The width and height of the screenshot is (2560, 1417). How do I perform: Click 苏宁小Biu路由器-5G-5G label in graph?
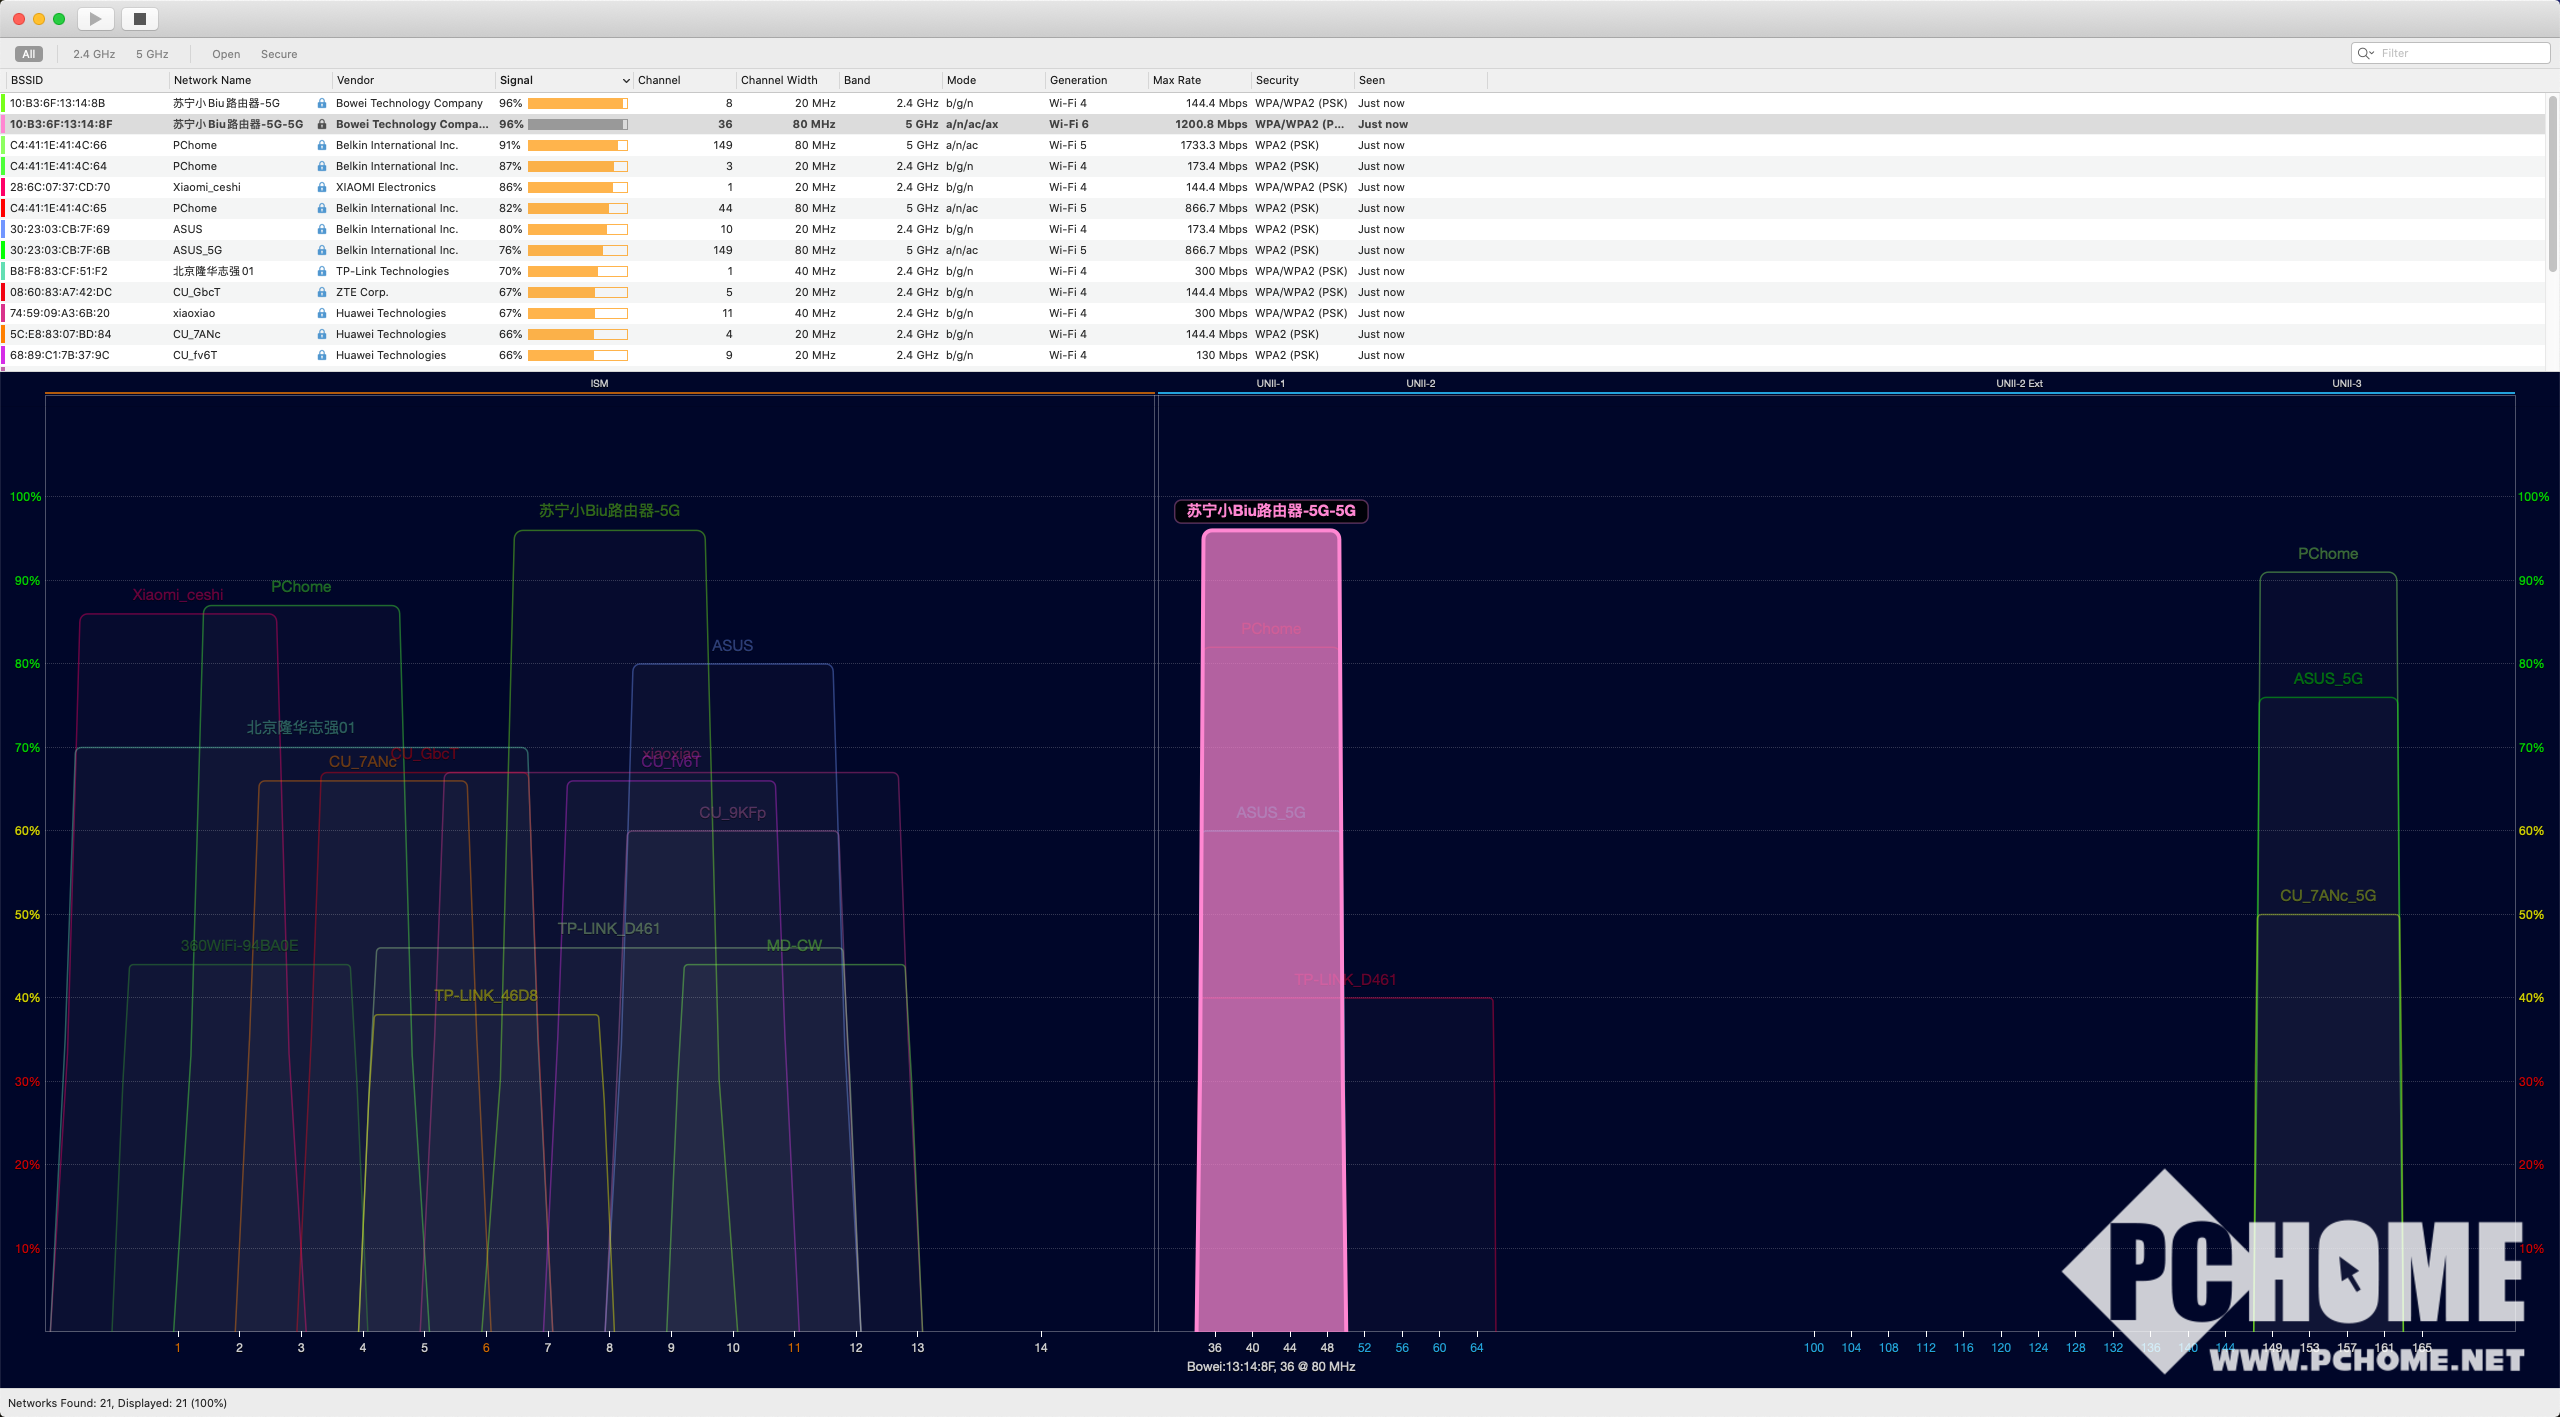(x=1271, y=511)
